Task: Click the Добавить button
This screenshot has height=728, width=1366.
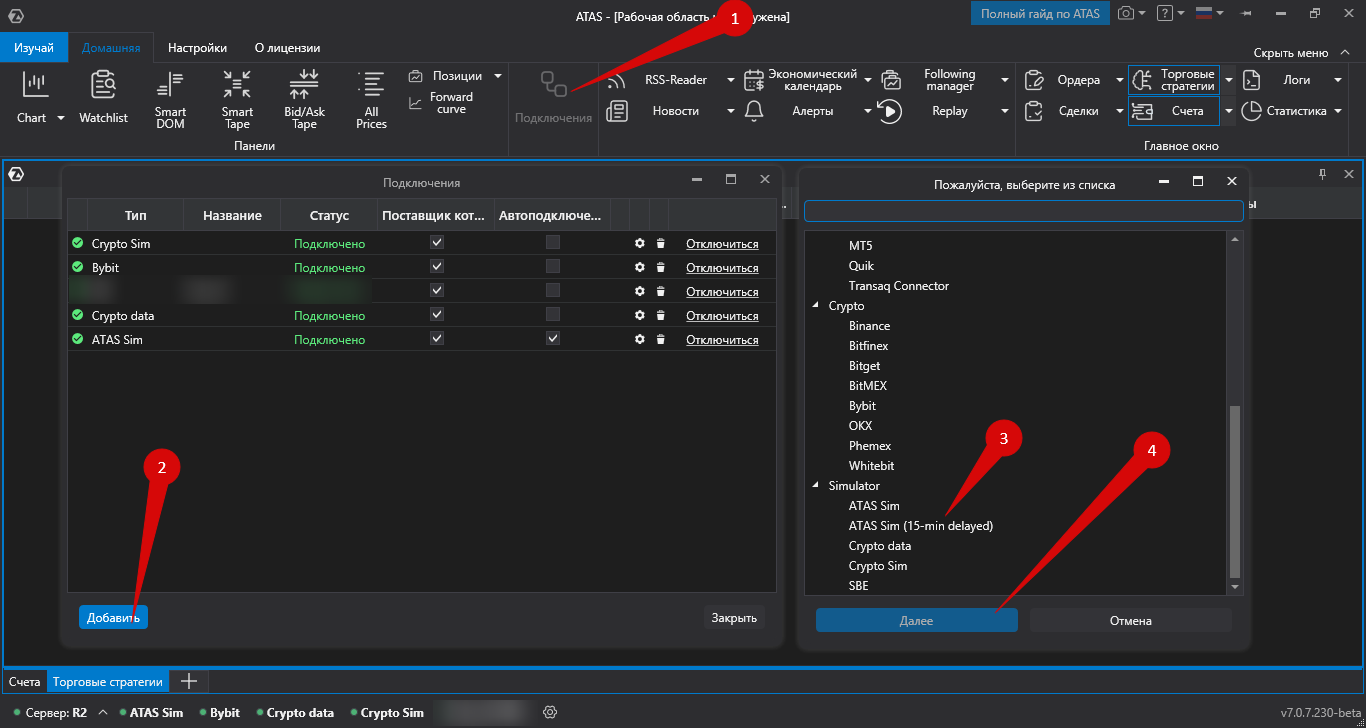Action: 113,618
